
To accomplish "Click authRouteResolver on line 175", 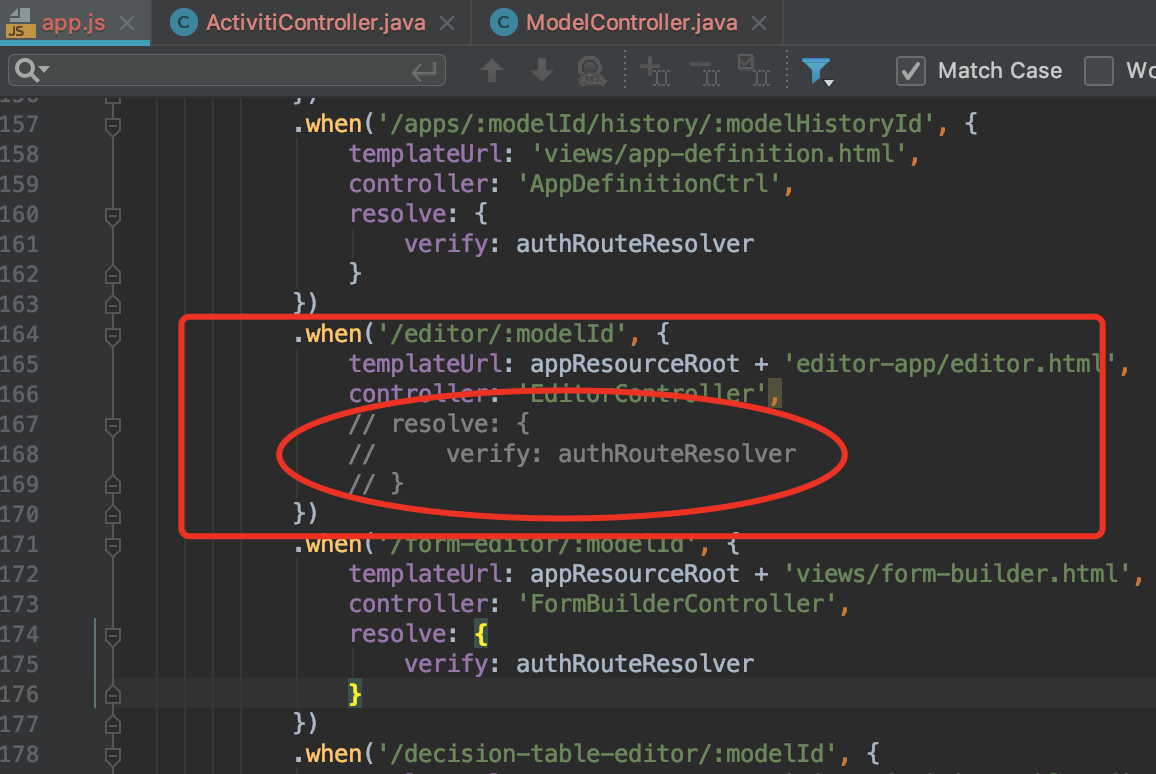I will click(x=635, y=663).
